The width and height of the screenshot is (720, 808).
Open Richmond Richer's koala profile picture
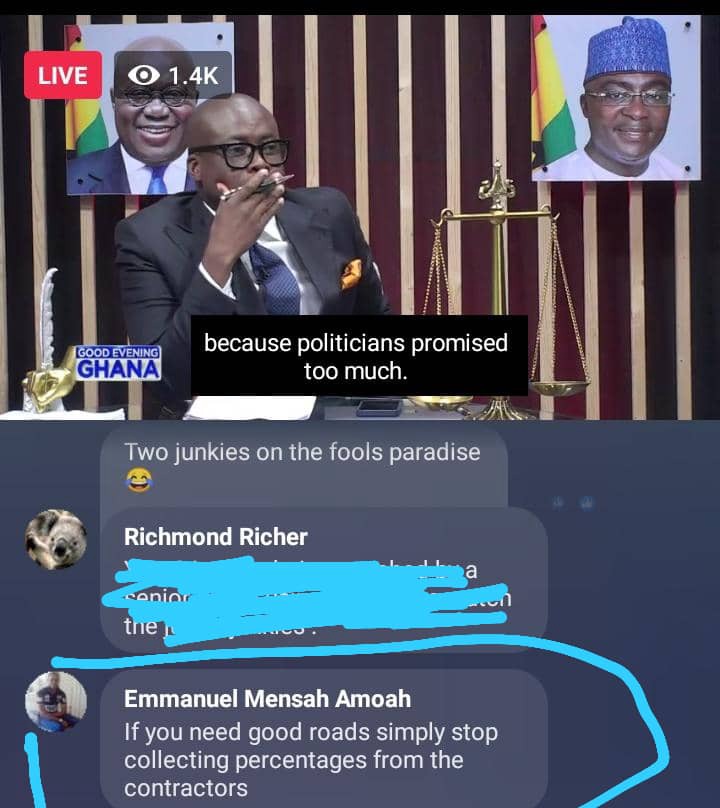56,539
